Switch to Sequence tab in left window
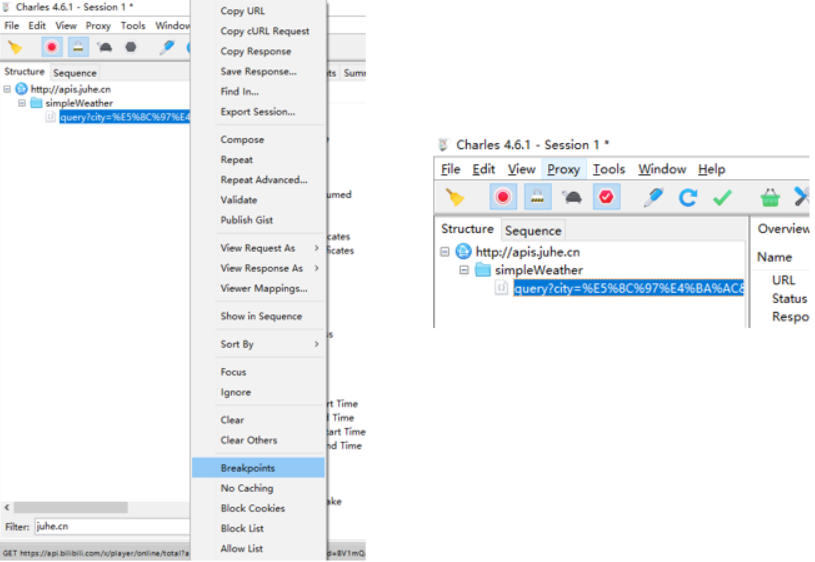This screenshot has height=562, width=815. (x=75, y=73)
